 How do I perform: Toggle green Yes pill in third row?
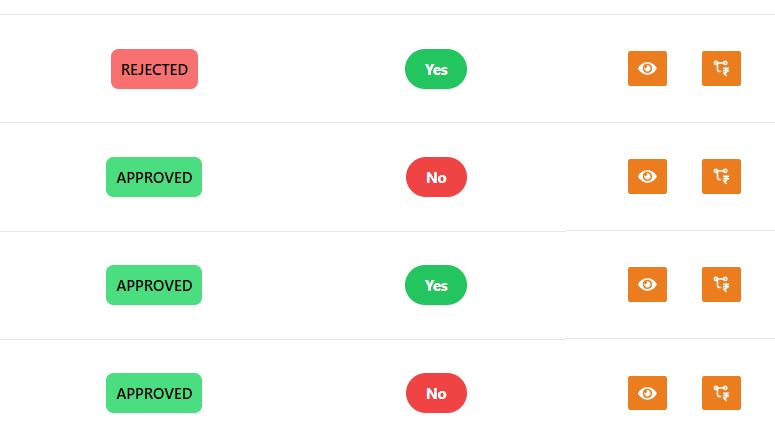(436, 285)
